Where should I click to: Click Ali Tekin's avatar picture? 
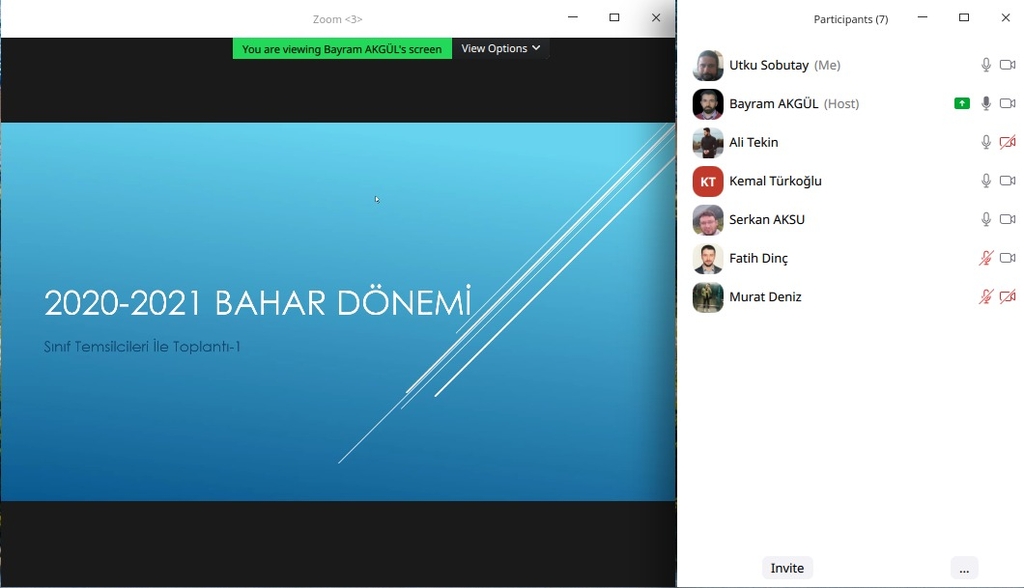point(708,142)
